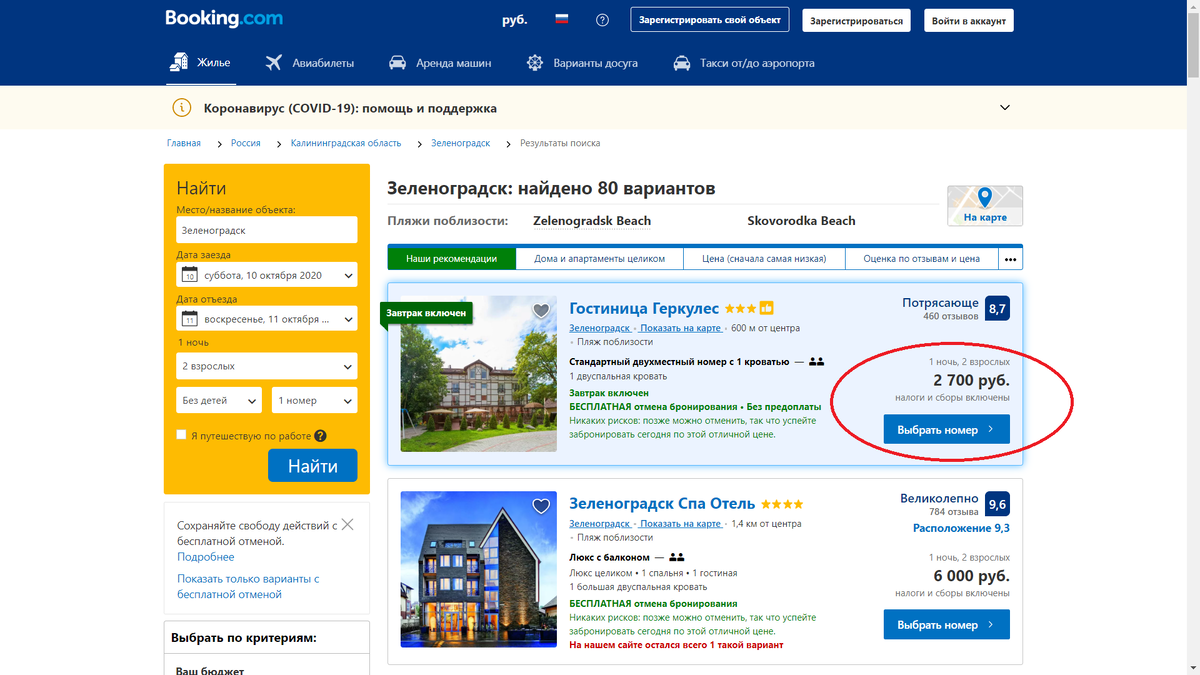Click 'Показать на карте' for Геркулес

click(x=680, y=328)
